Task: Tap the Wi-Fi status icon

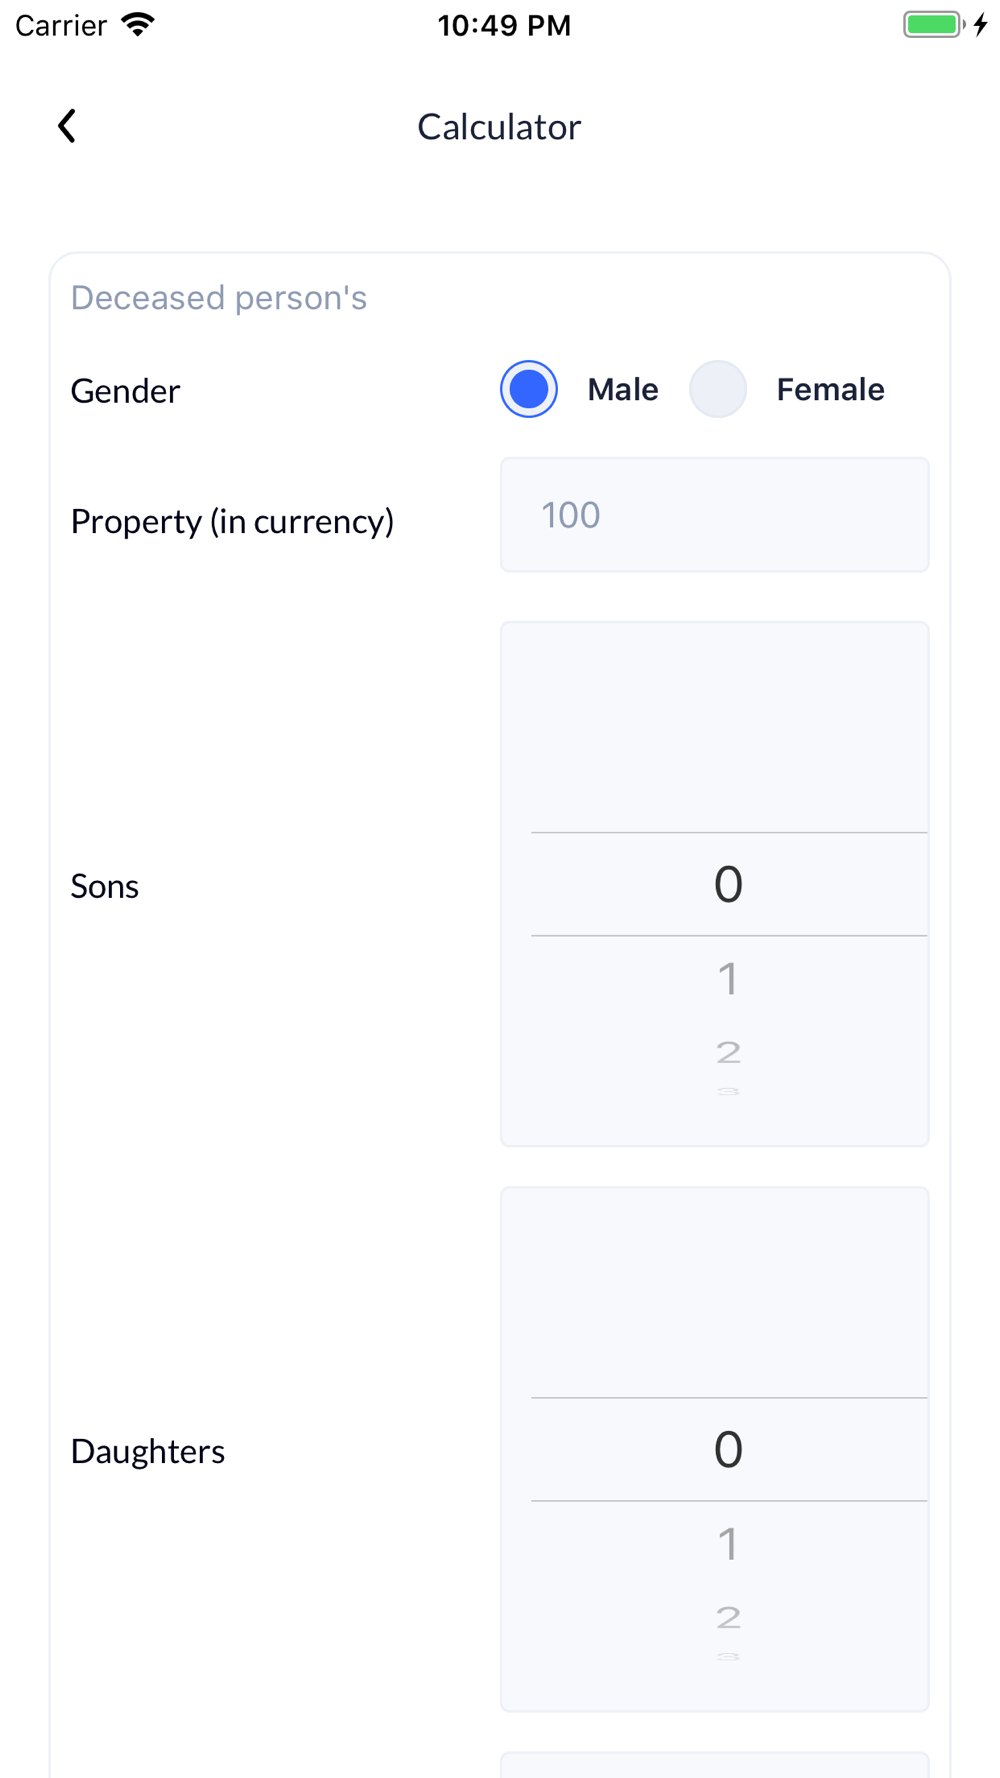Action: 138,24
